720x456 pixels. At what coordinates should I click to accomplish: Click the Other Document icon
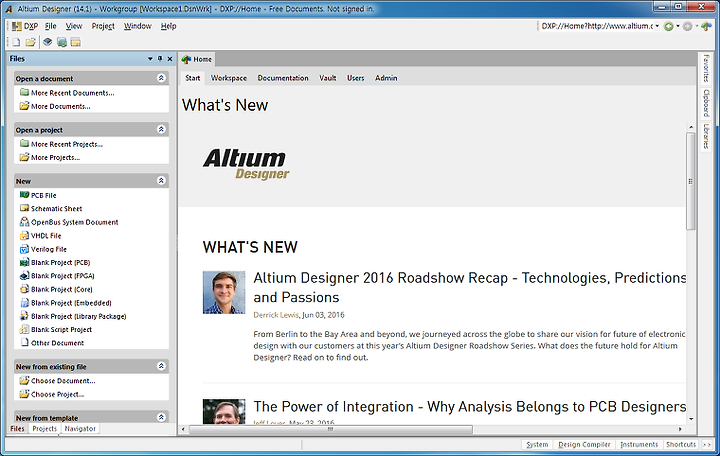click(x=24, y=343)
